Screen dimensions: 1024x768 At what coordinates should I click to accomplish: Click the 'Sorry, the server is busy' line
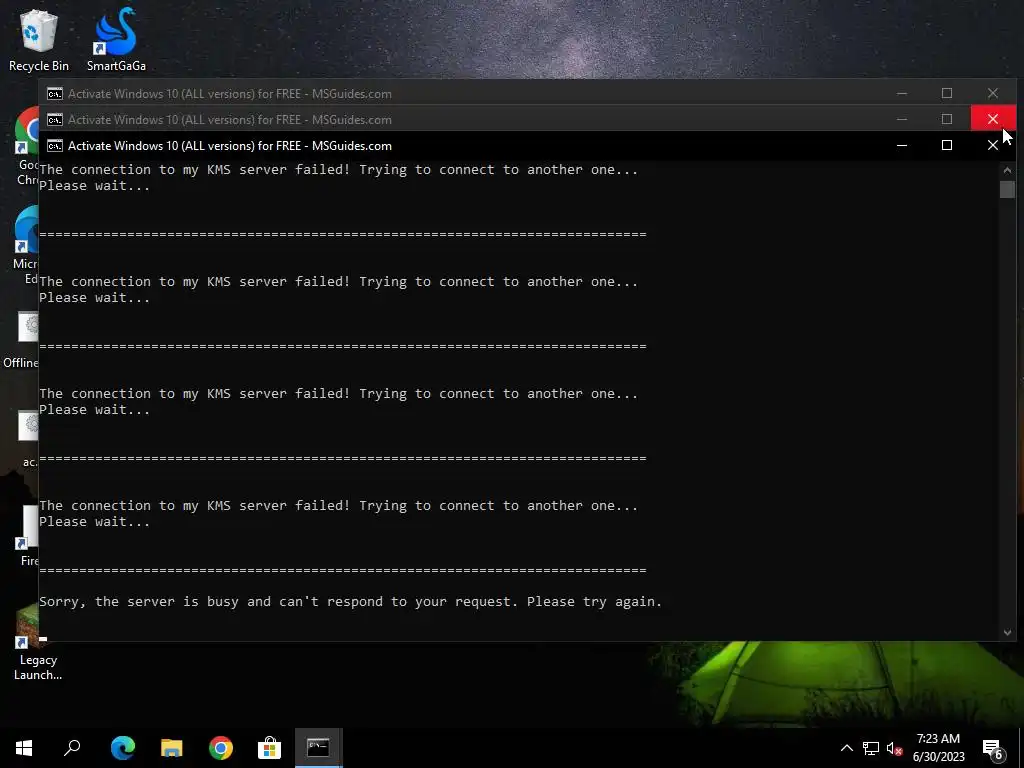351,601
